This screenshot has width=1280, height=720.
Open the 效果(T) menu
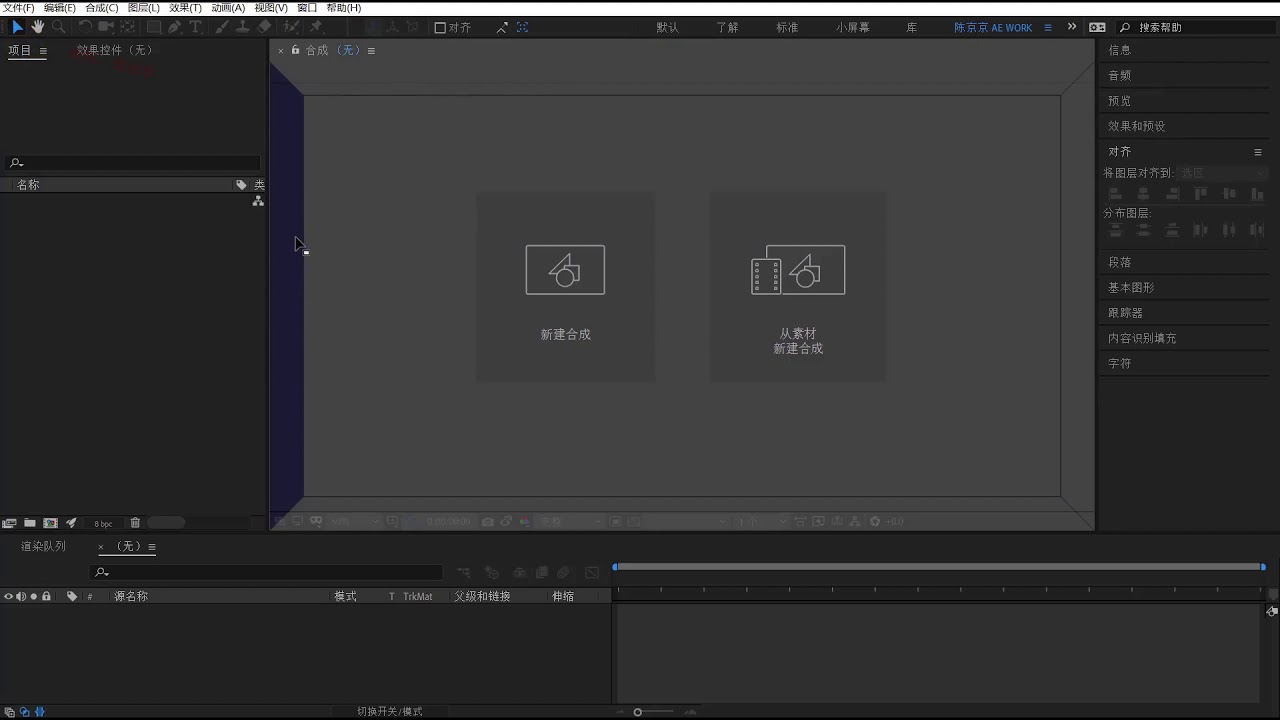pos(186,8)
